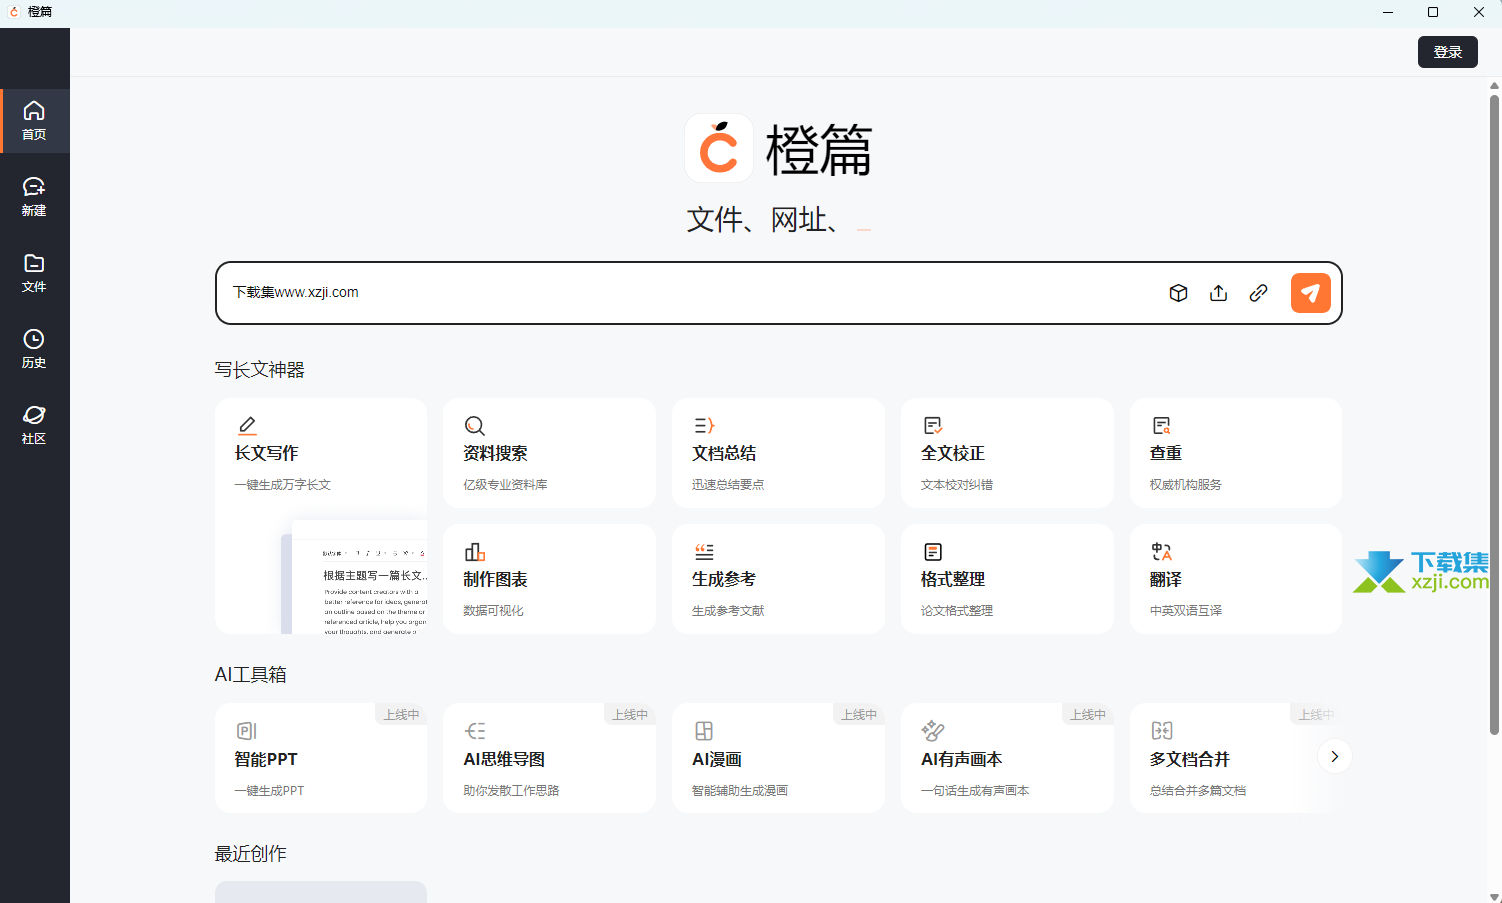
Task: Open the 格式整理 card title
Action: pos(953,579)
